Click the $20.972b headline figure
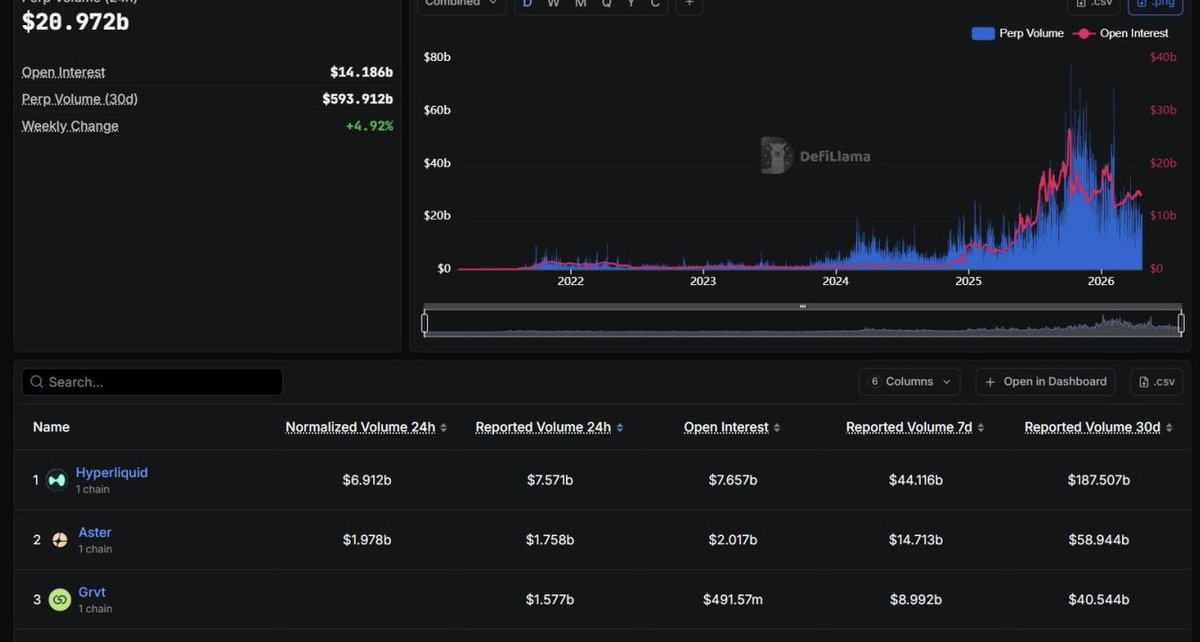This screenshot has width=1200, height=642. tap(76, 21)
